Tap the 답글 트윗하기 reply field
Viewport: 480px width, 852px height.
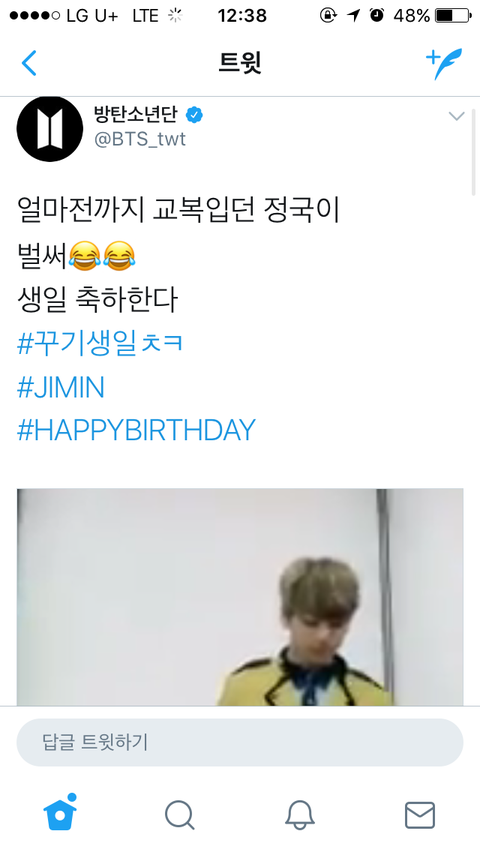[240, 742]
